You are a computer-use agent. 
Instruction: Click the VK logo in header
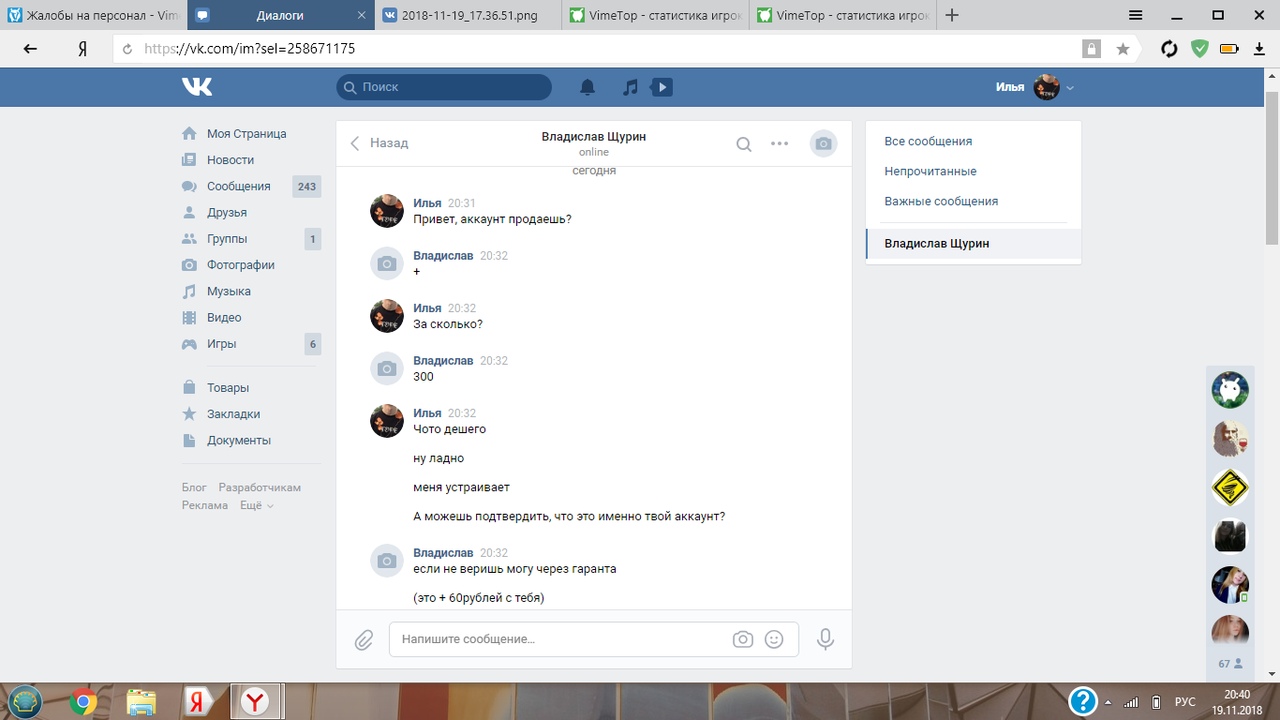click(197, 87)
